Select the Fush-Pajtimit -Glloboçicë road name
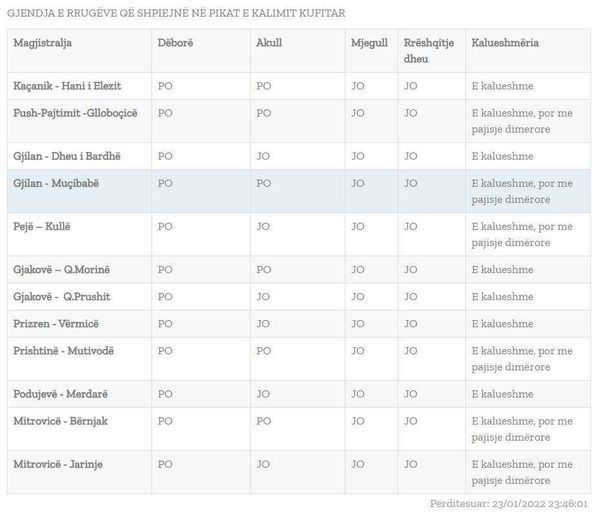This screenshot has width=600, height=512. (x=75, y=113)
